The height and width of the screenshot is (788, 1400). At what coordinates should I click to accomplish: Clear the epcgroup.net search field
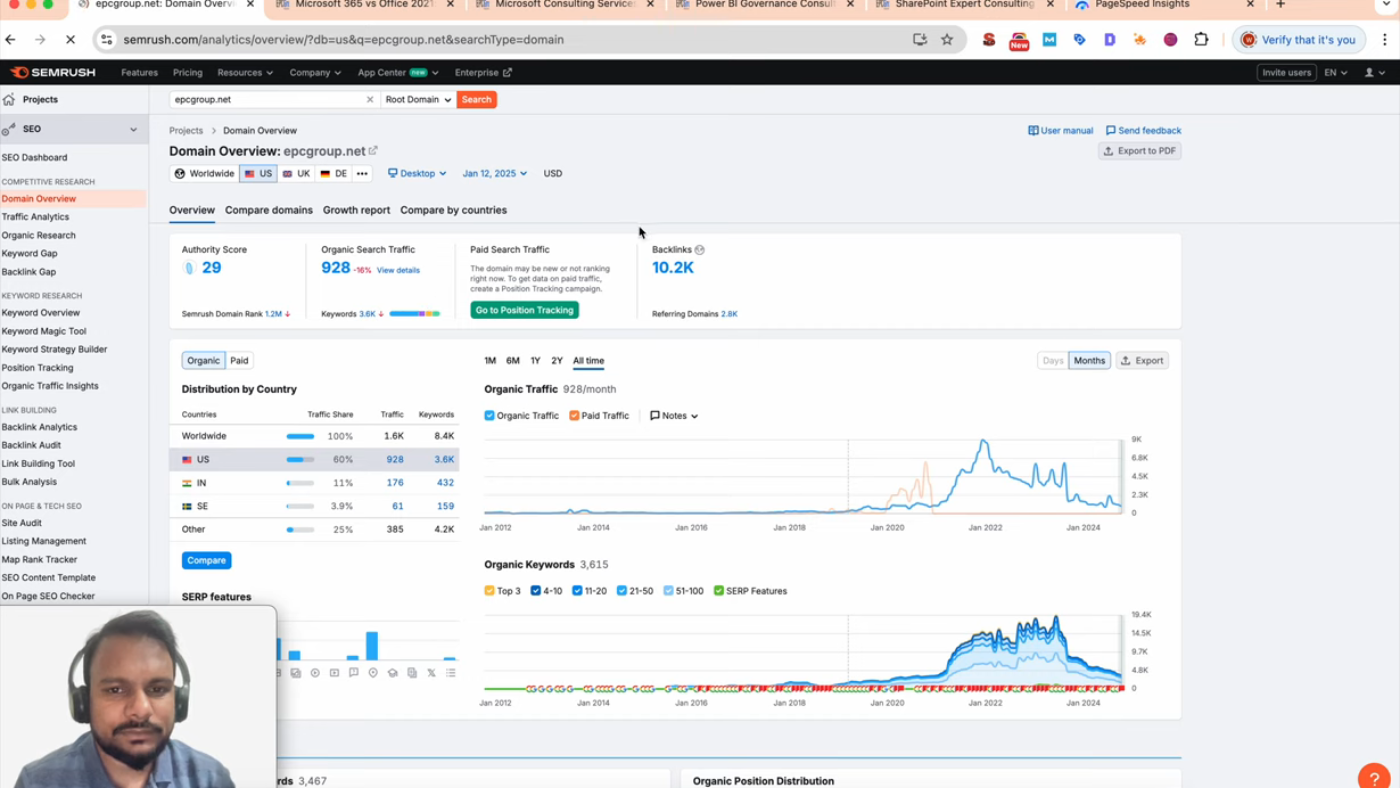[369, 100]
